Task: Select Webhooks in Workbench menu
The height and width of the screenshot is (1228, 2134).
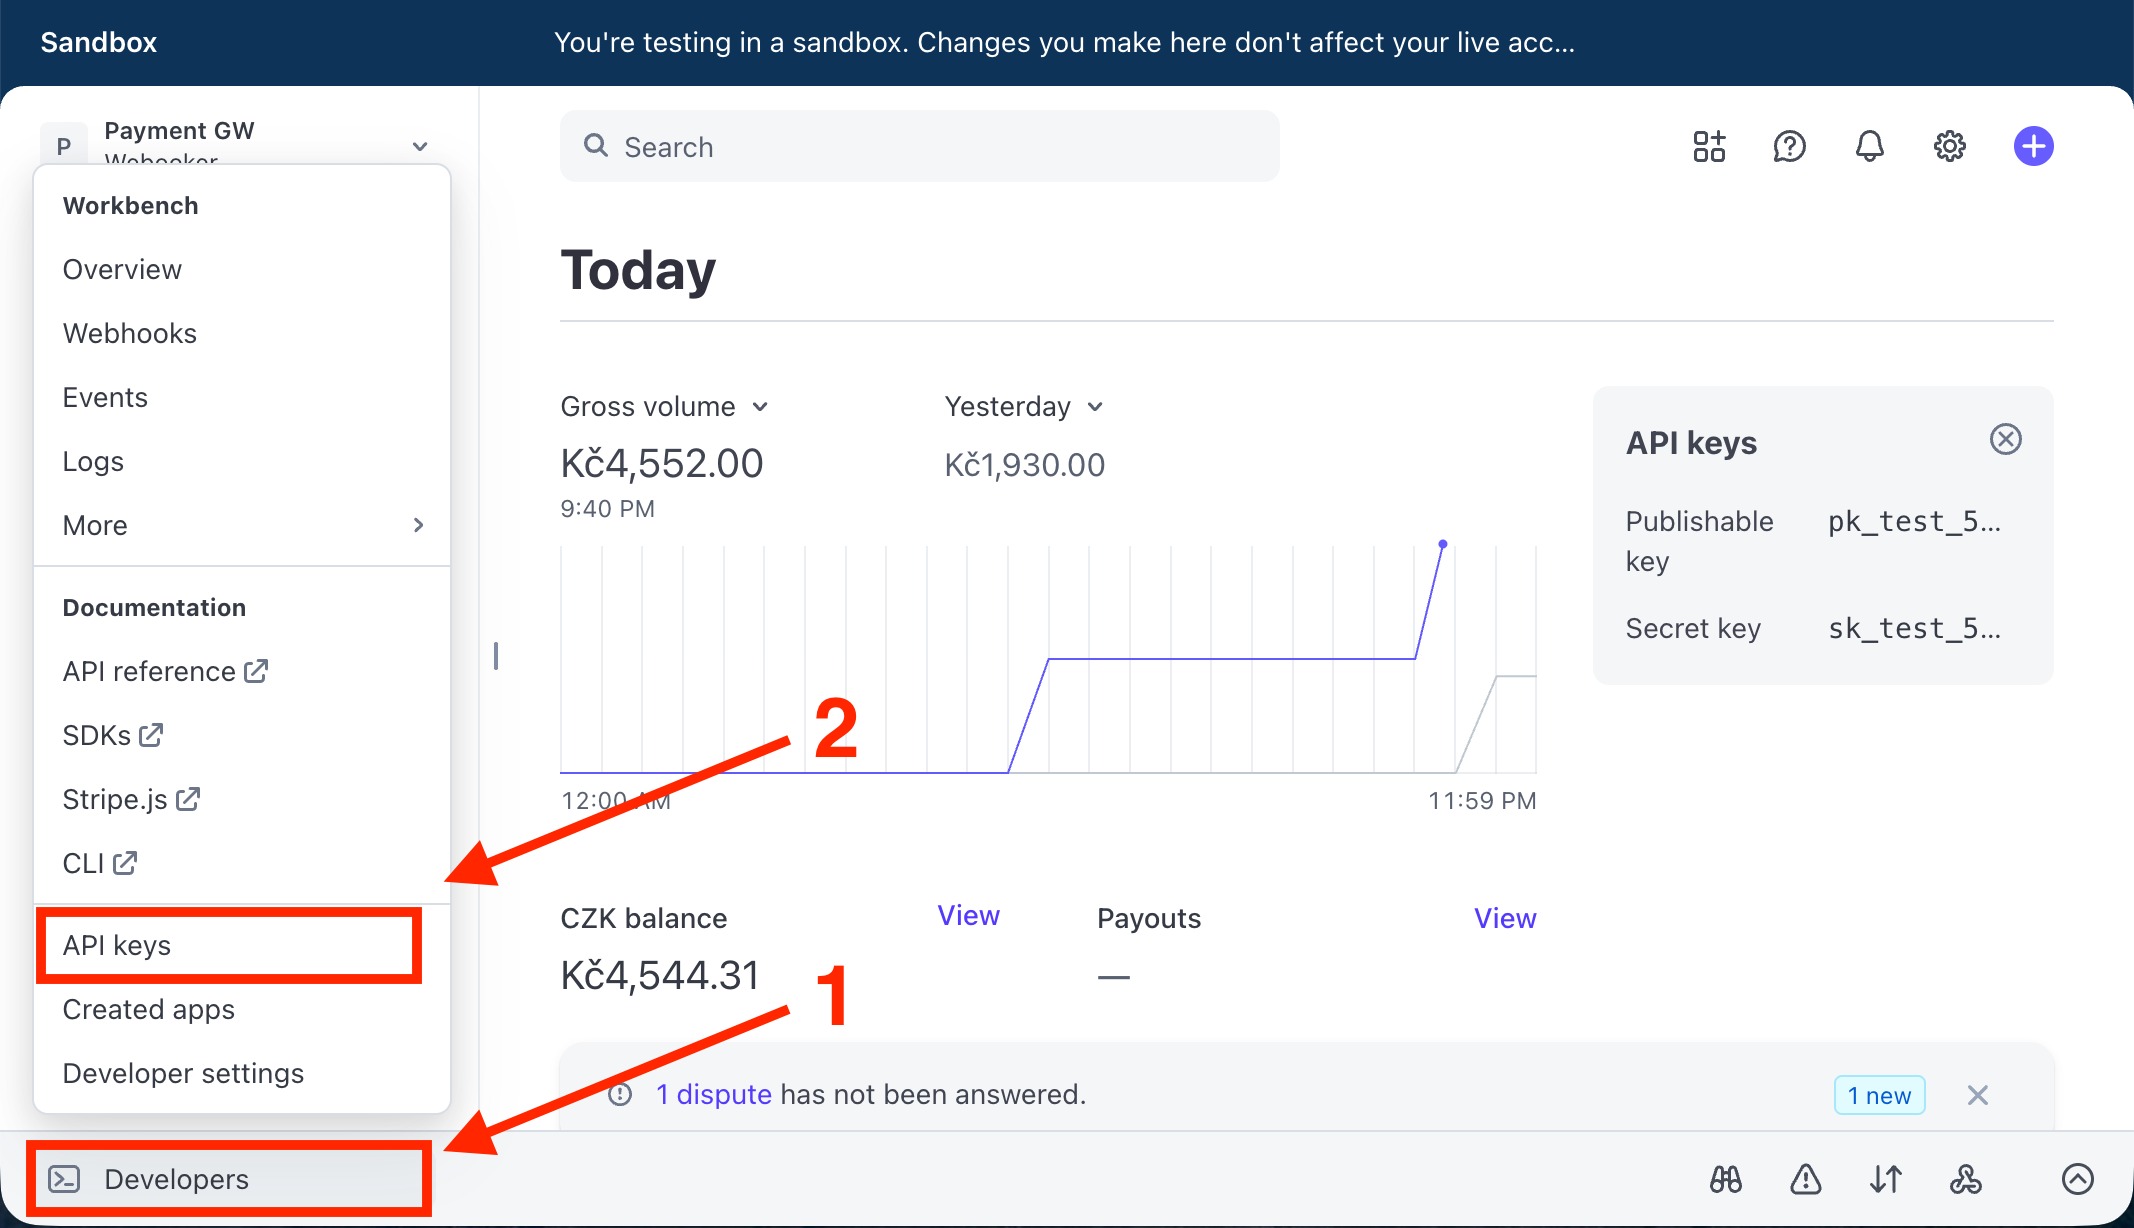Action: click(130, 333)
